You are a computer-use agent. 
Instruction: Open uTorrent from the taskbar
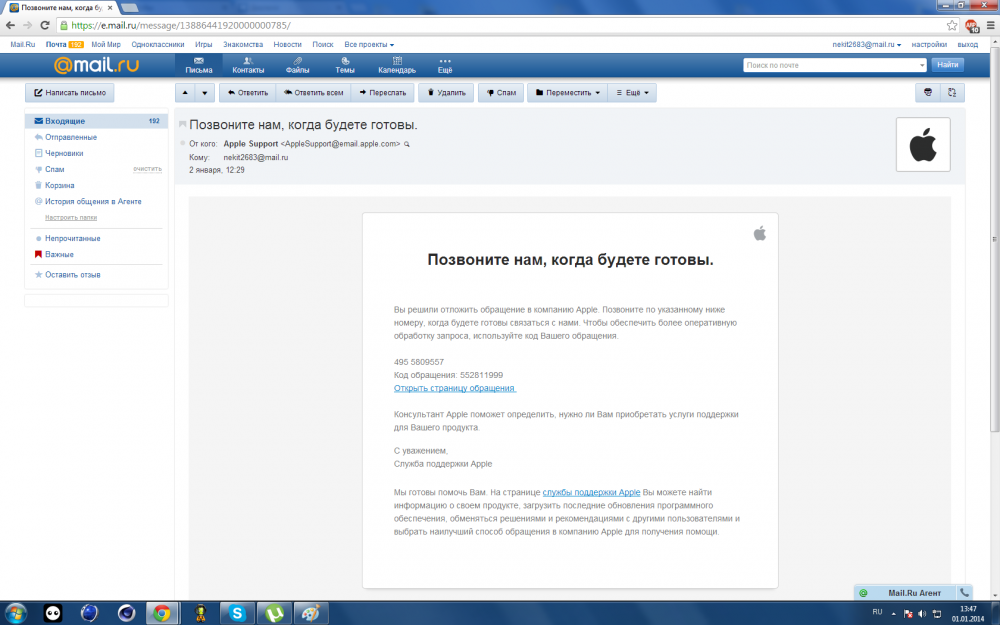tap(274, 614)
